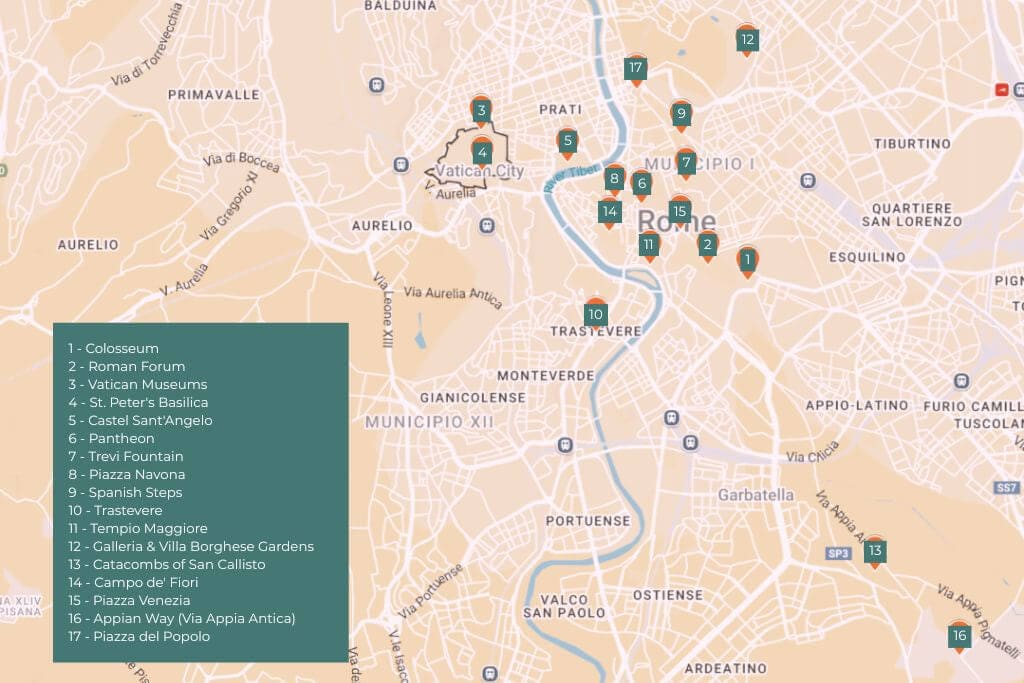This screenshot has width=1024, height=683.
Task: Click the 'MONTEVERDE' district label
Action: click(x=546, y=376)
